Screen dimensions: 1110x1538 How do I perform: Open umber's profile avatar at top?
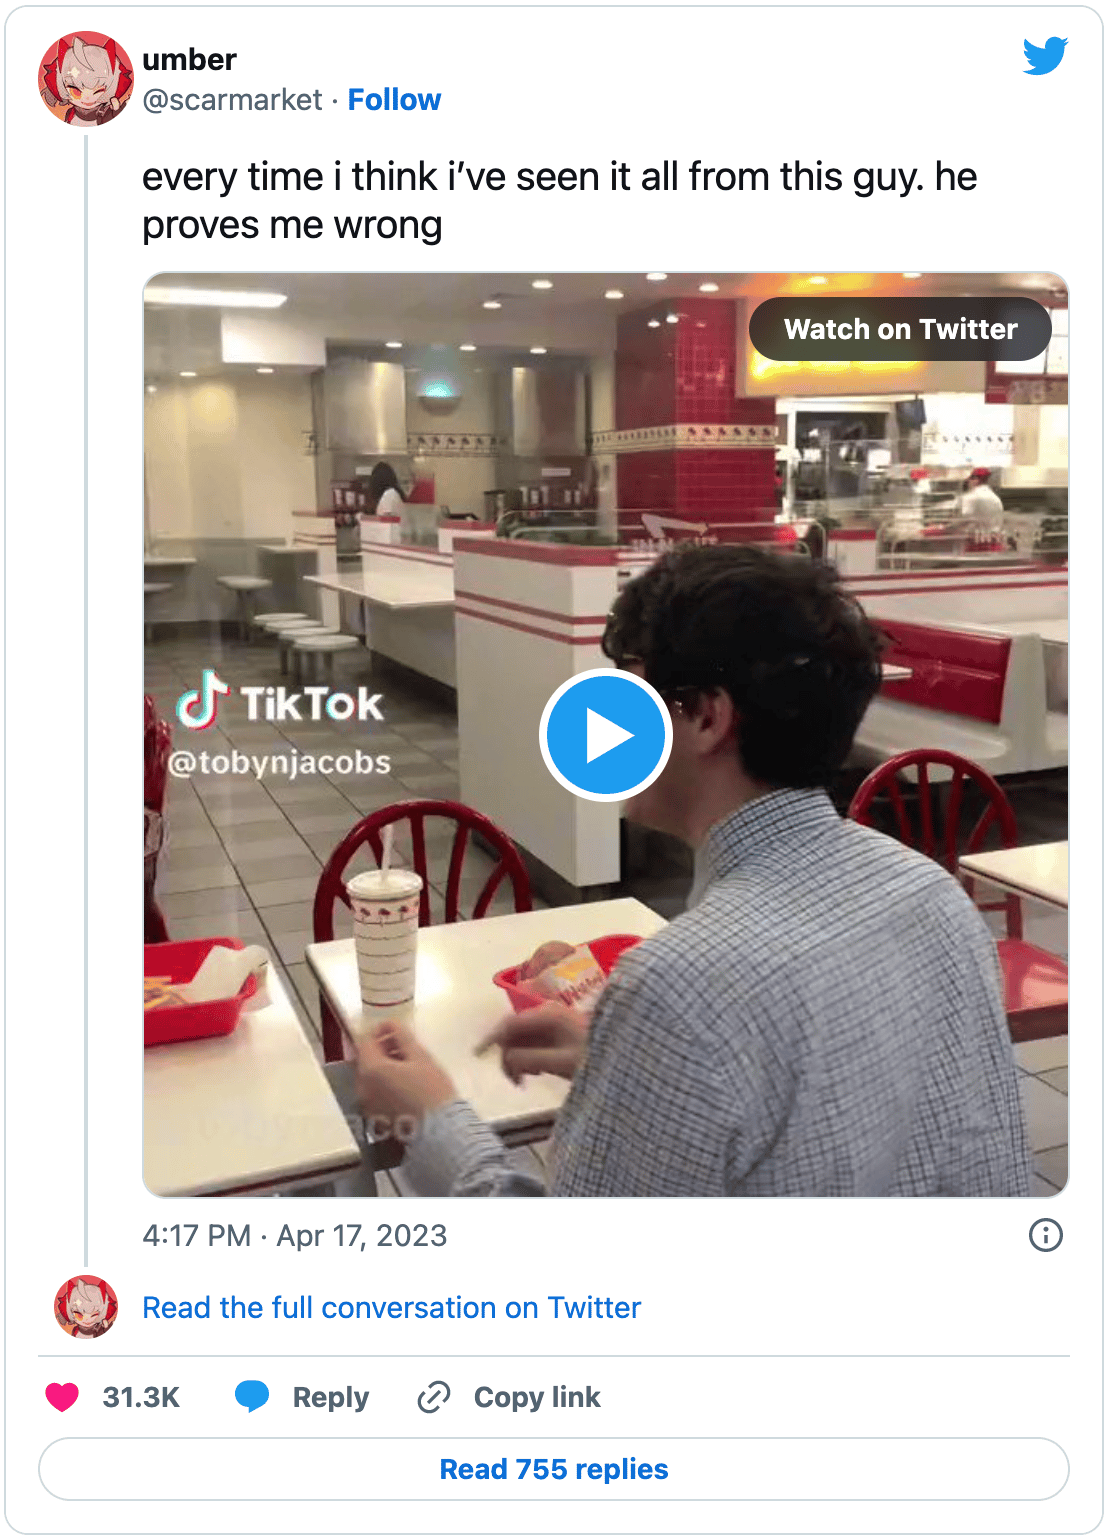[x=86, y=79]
